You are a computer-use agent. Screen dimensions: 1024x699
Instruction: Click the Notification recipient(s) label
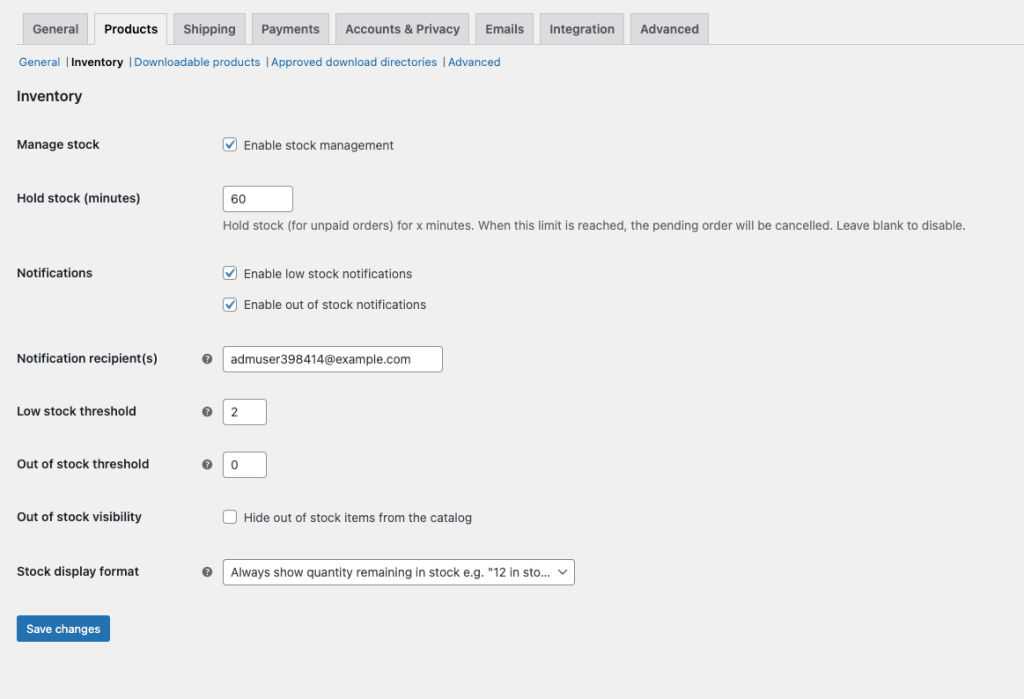tap(87, 358)
